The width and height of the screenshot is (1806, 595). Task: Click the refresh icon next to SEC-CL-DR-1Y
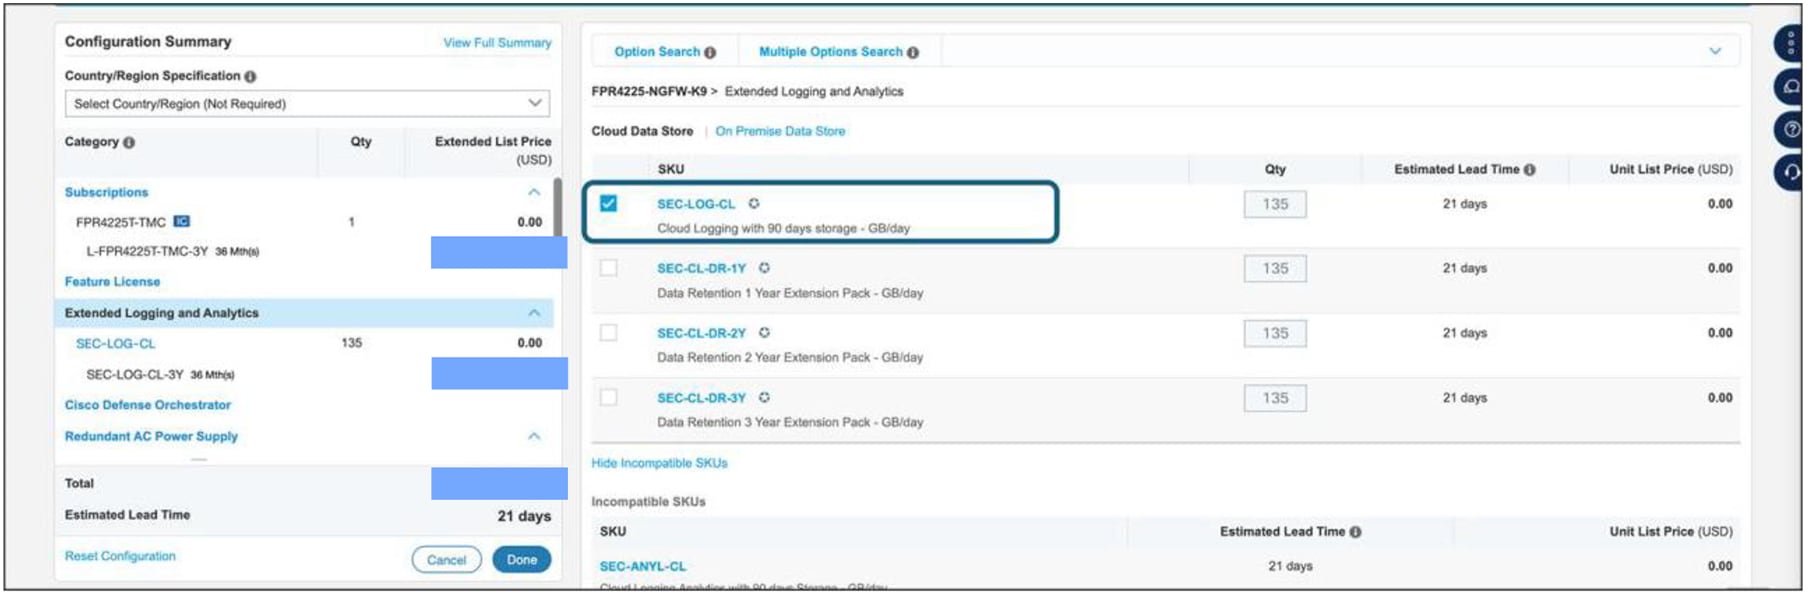(765, 268)
